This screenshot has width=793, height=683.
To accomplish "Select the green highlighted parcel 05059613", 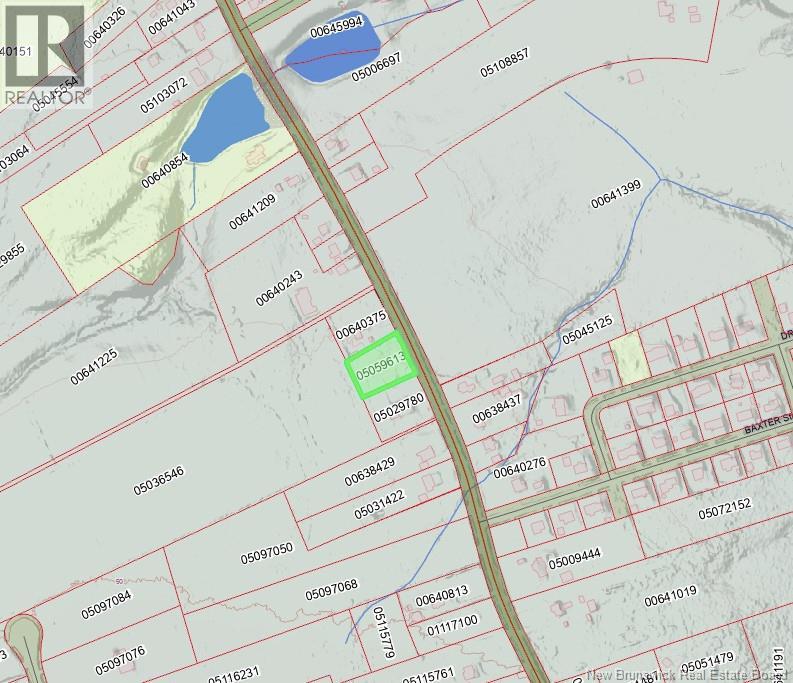I will click(380, 365).
